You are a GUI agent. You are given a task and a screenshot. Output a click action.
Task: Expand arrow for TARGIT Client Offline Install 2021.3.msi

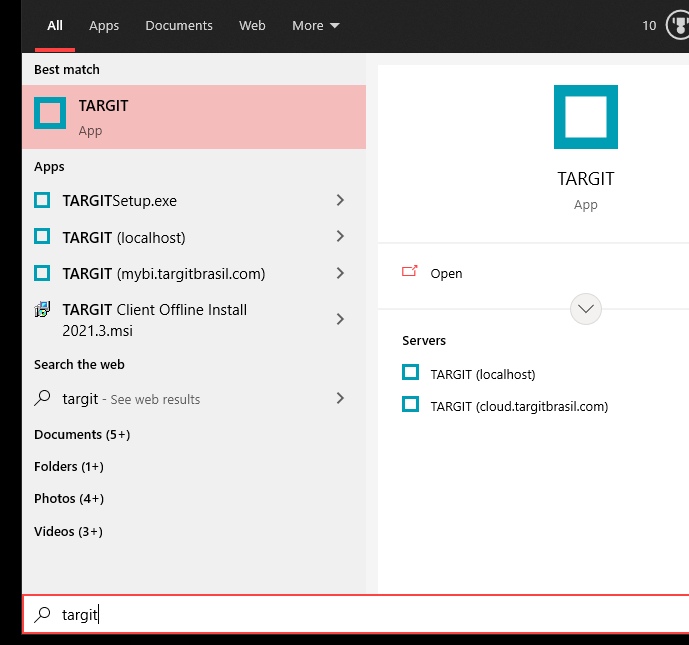point(340,319)
